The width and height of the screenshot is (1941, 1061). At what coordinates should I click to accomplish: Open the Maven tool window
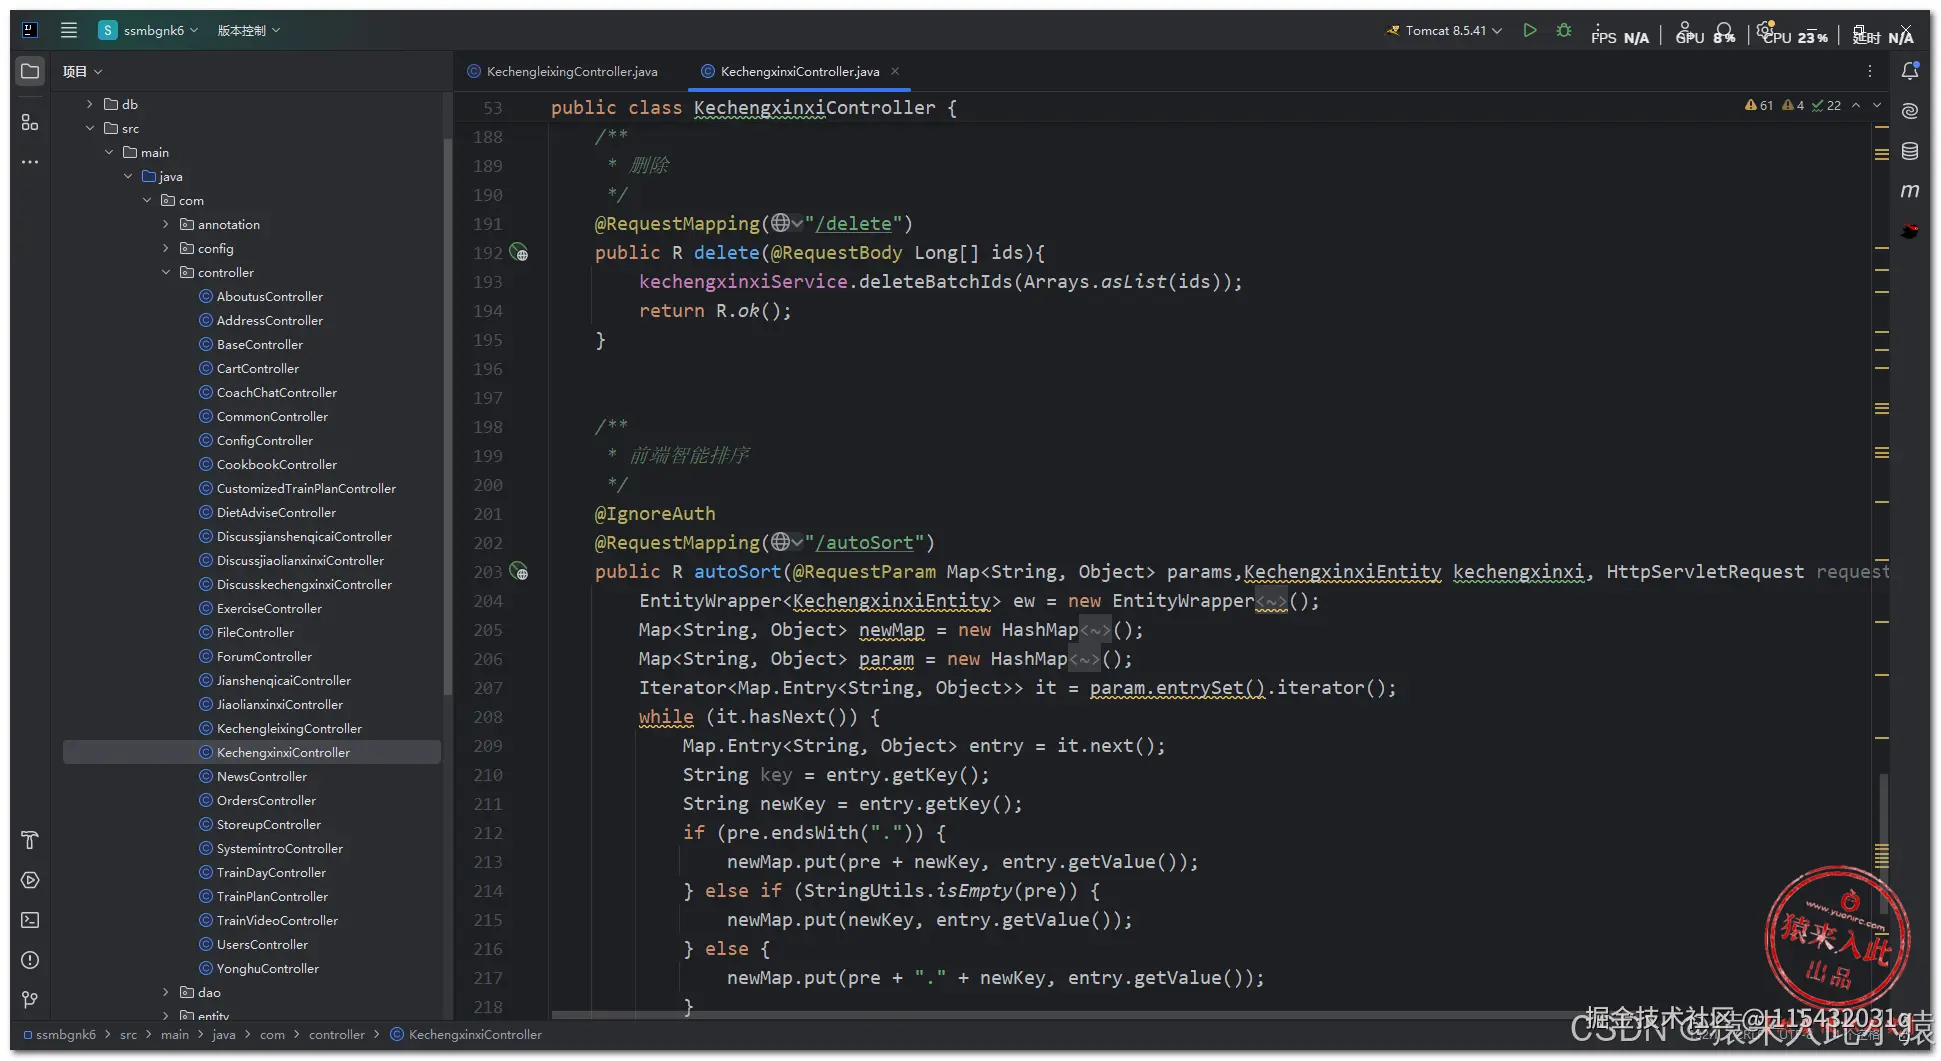coord(1910,191)
